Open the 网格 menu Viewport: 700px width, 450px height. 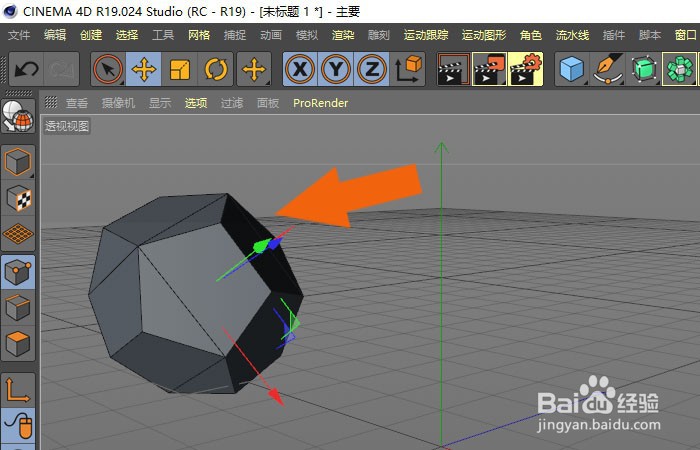(x=199, y=35)
